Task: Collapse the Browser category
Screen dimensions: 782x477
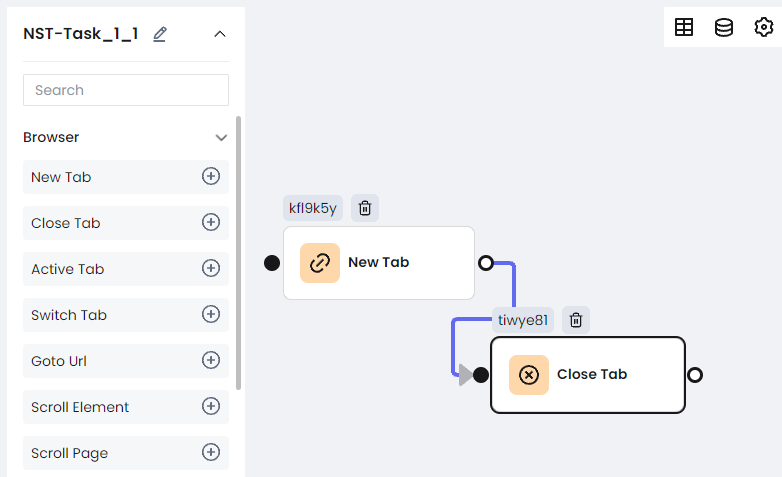Action: [221, 137]
